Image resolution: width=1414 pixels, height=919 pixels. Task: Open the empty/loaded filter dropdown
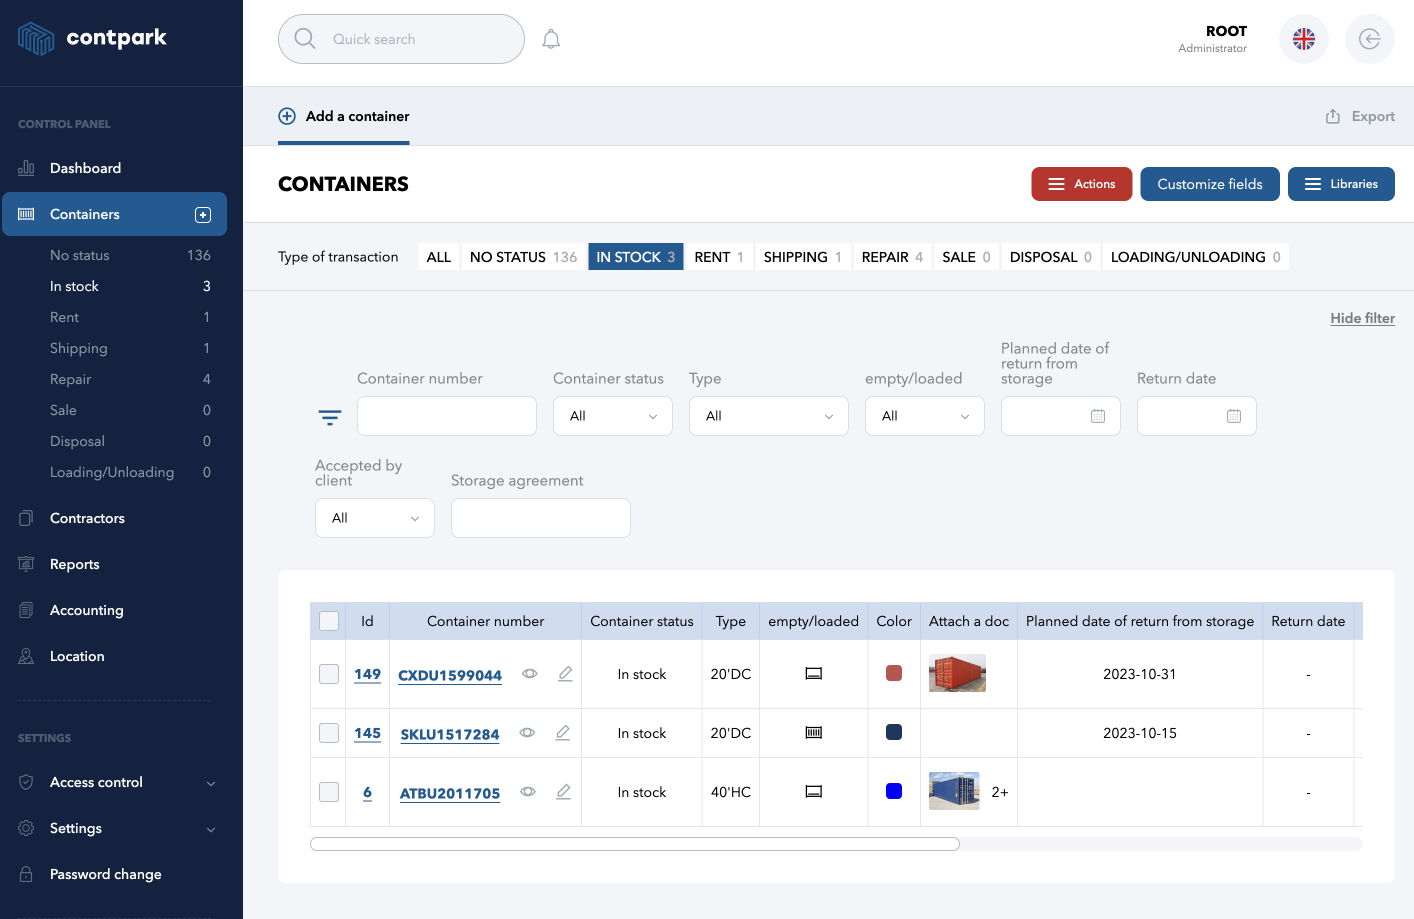(924, 416)
